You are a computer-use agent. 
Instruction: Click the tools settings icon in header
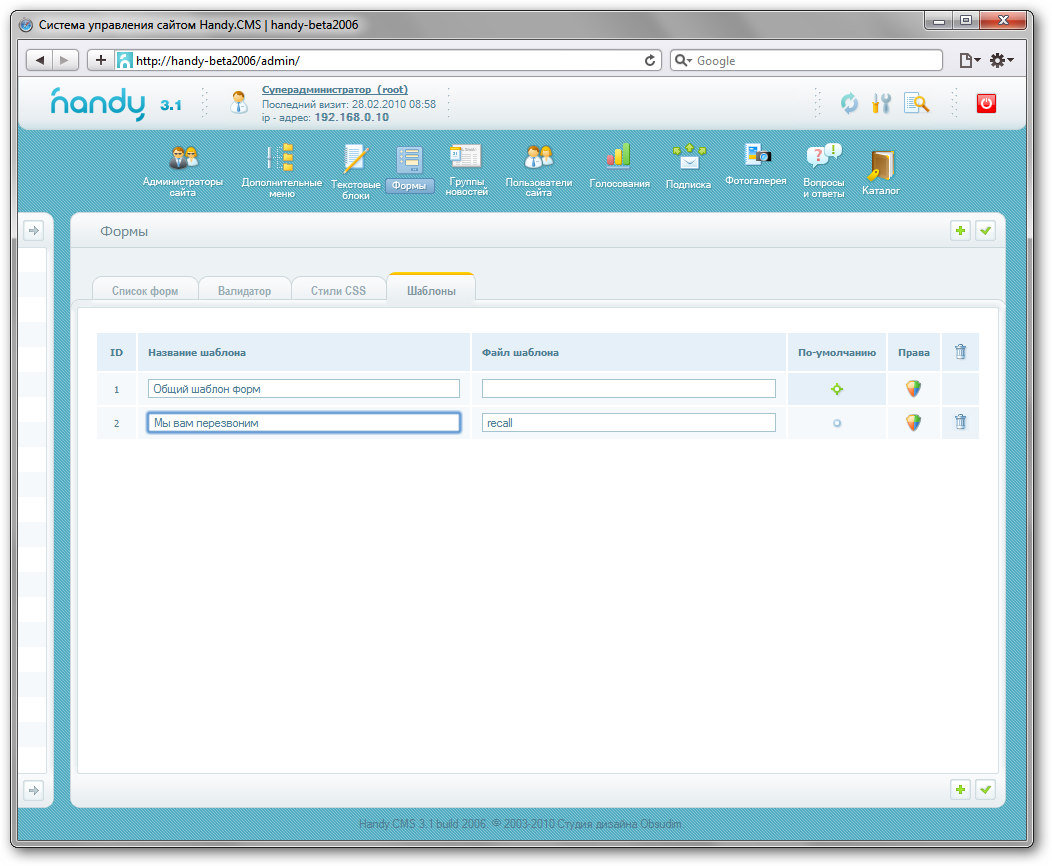pyautogui.click(x=881, y=103)
